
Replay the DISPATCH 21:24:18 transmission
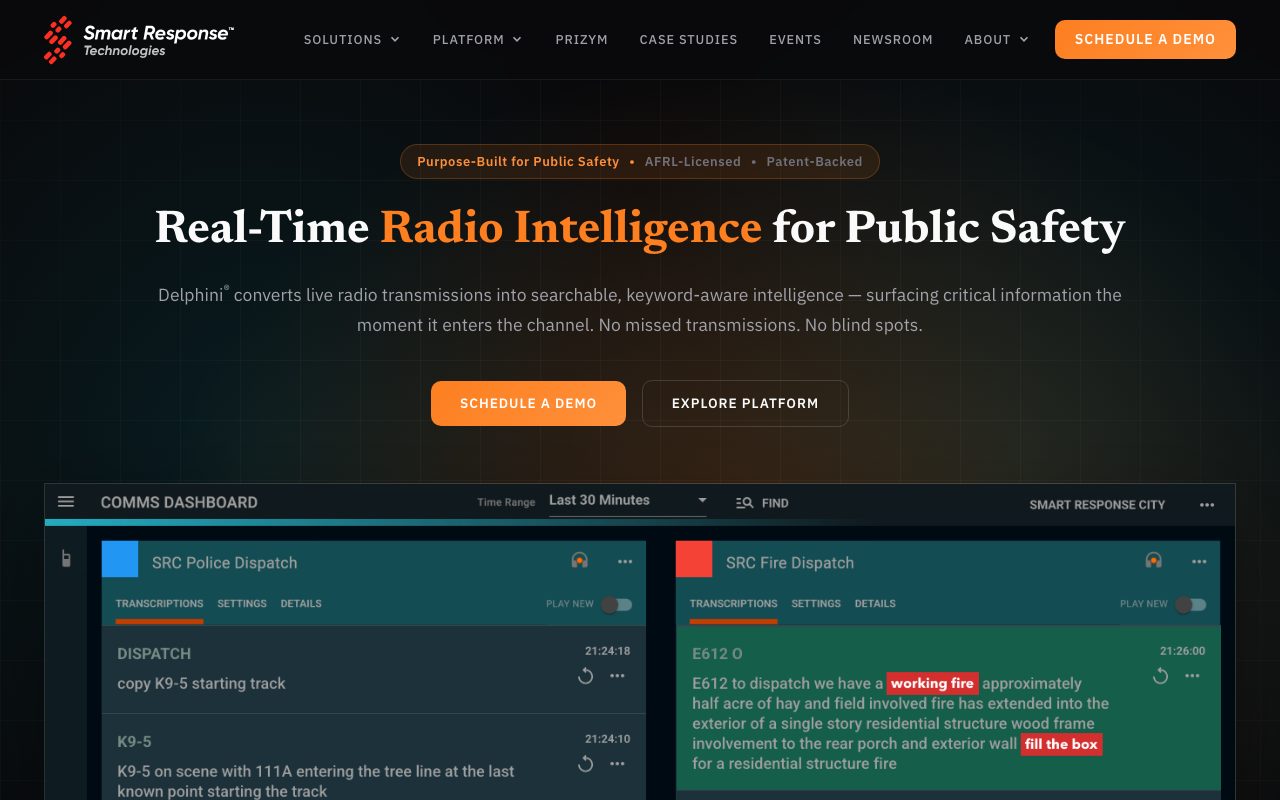tap(586, 676)
